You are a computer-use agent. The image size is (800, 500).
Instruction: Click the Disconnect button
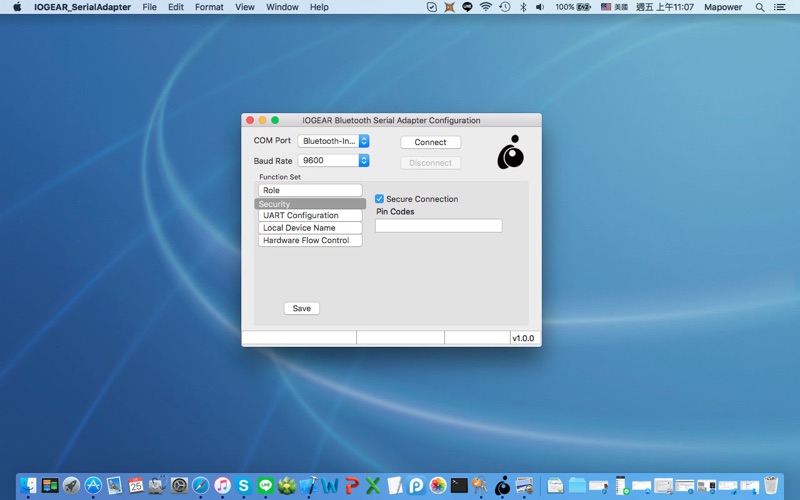click(431, 163)
